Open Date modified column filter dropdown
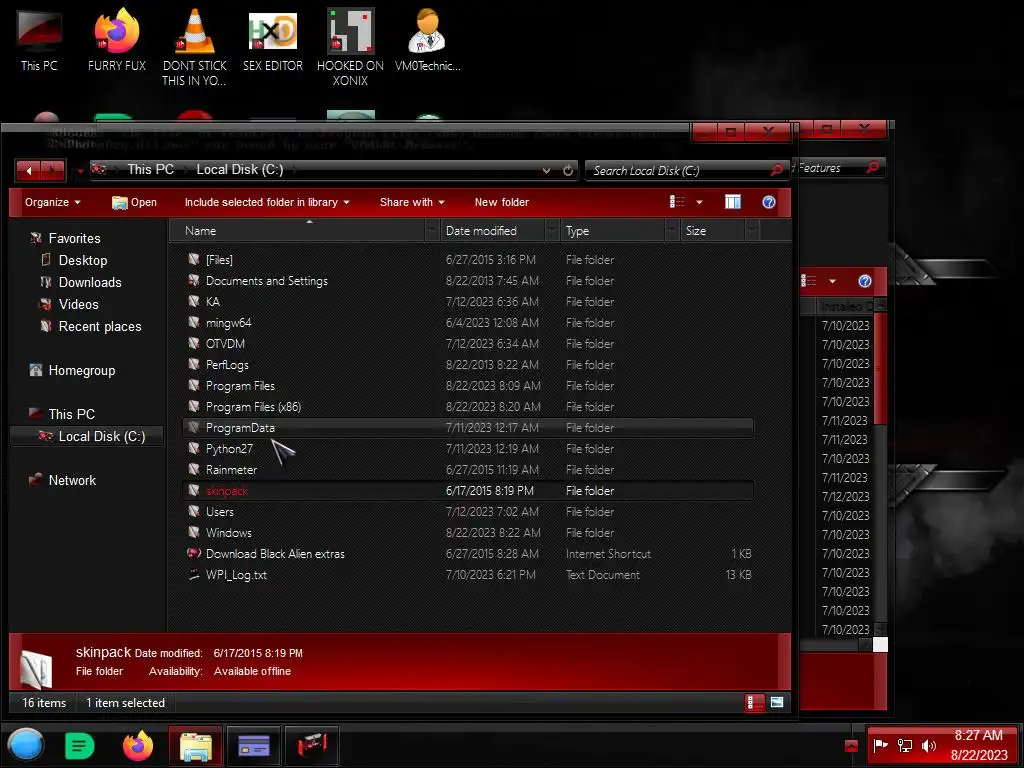The height and width of the screenshot is (768, 1024). 552,231
